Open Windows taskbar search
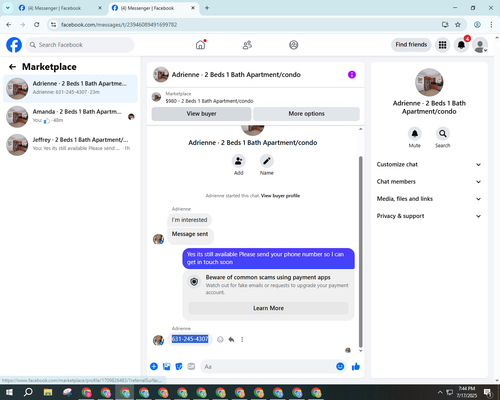The width and height of the screenshot is (500, 400). pos(28,392)
